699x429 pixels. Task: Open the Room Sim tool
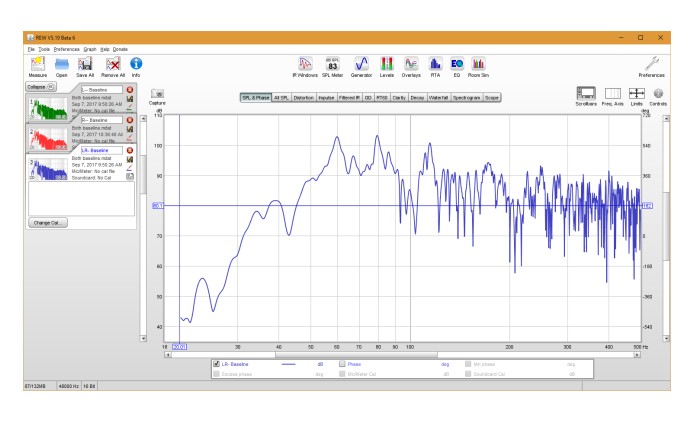(x=479, y=65)
